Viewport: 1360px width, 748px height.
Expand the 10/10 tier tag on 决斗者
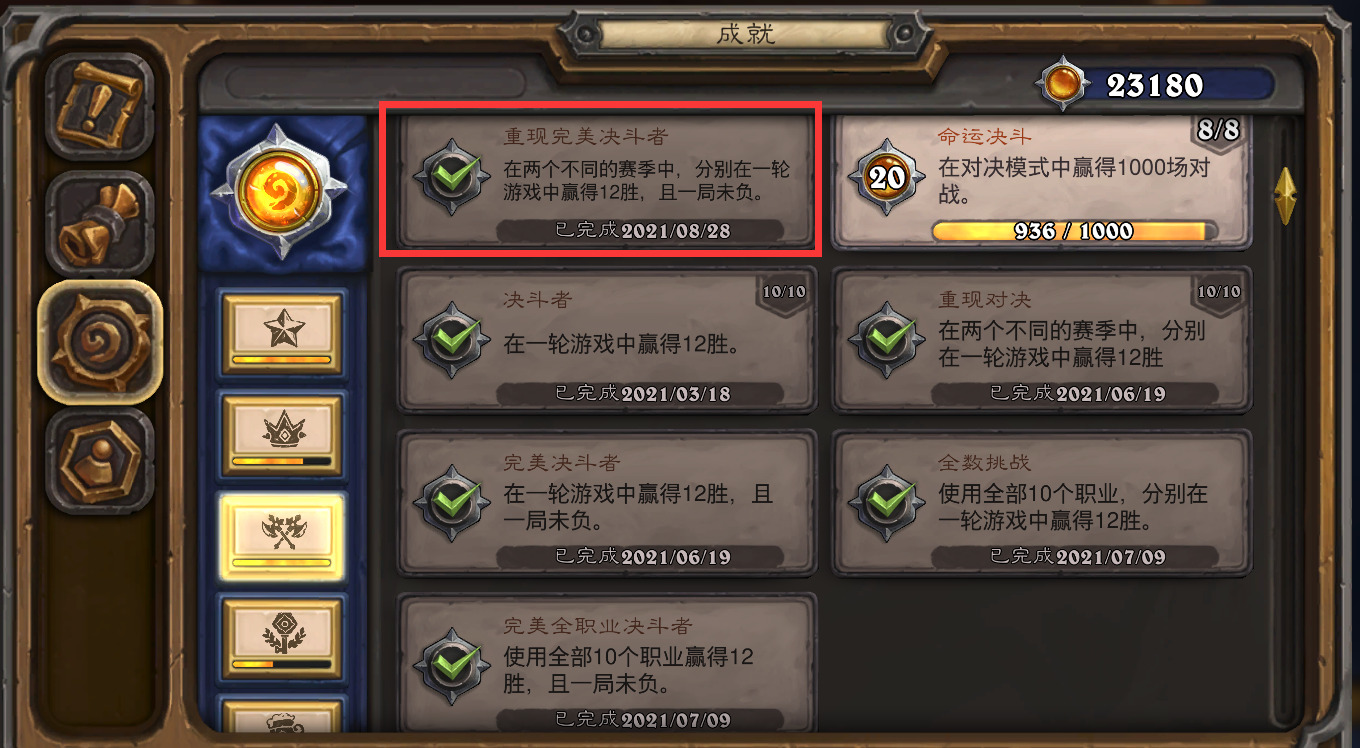click(783, 293)
